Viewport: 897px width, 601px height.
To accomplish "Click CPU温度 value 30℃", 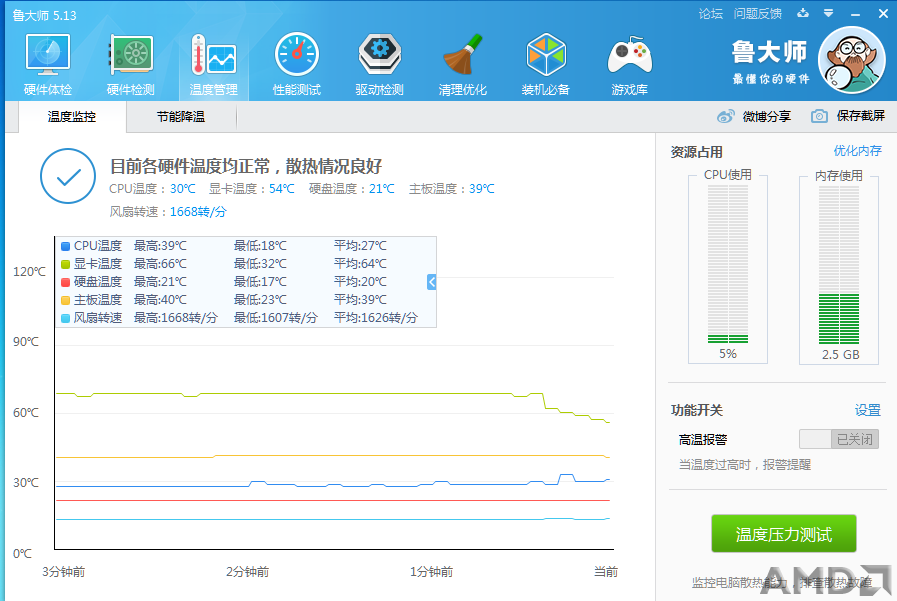I will click(x=182, y=189).
